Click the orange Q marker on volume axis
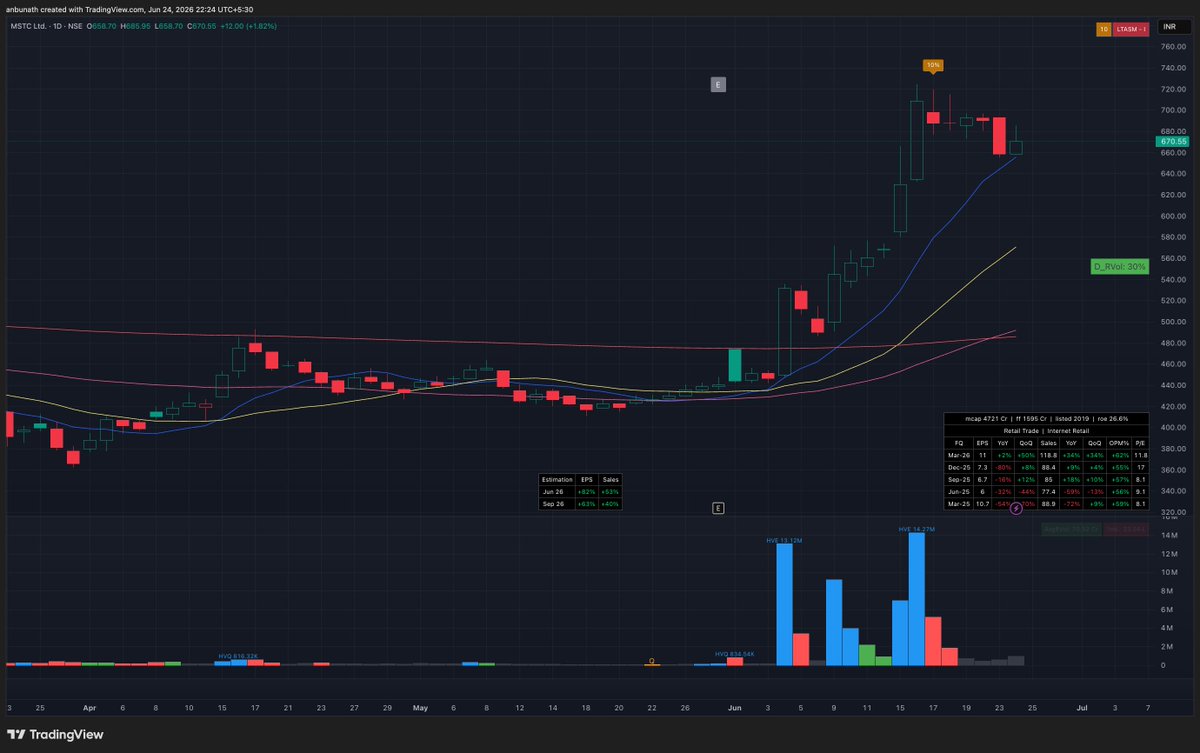This screenshot has height=753, width=1200. 652,661
